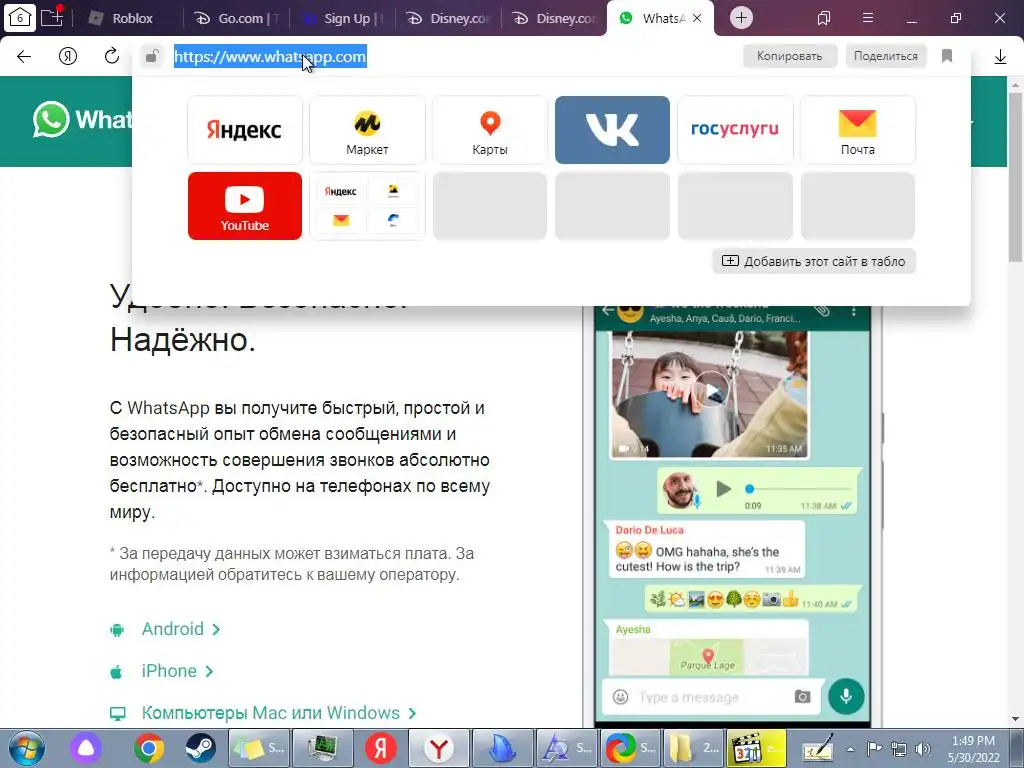The width and height of the screenshot is (1024, 768).
Task: Click the Поделиться button
Action: pyautogui.click(x=886, y=56)
